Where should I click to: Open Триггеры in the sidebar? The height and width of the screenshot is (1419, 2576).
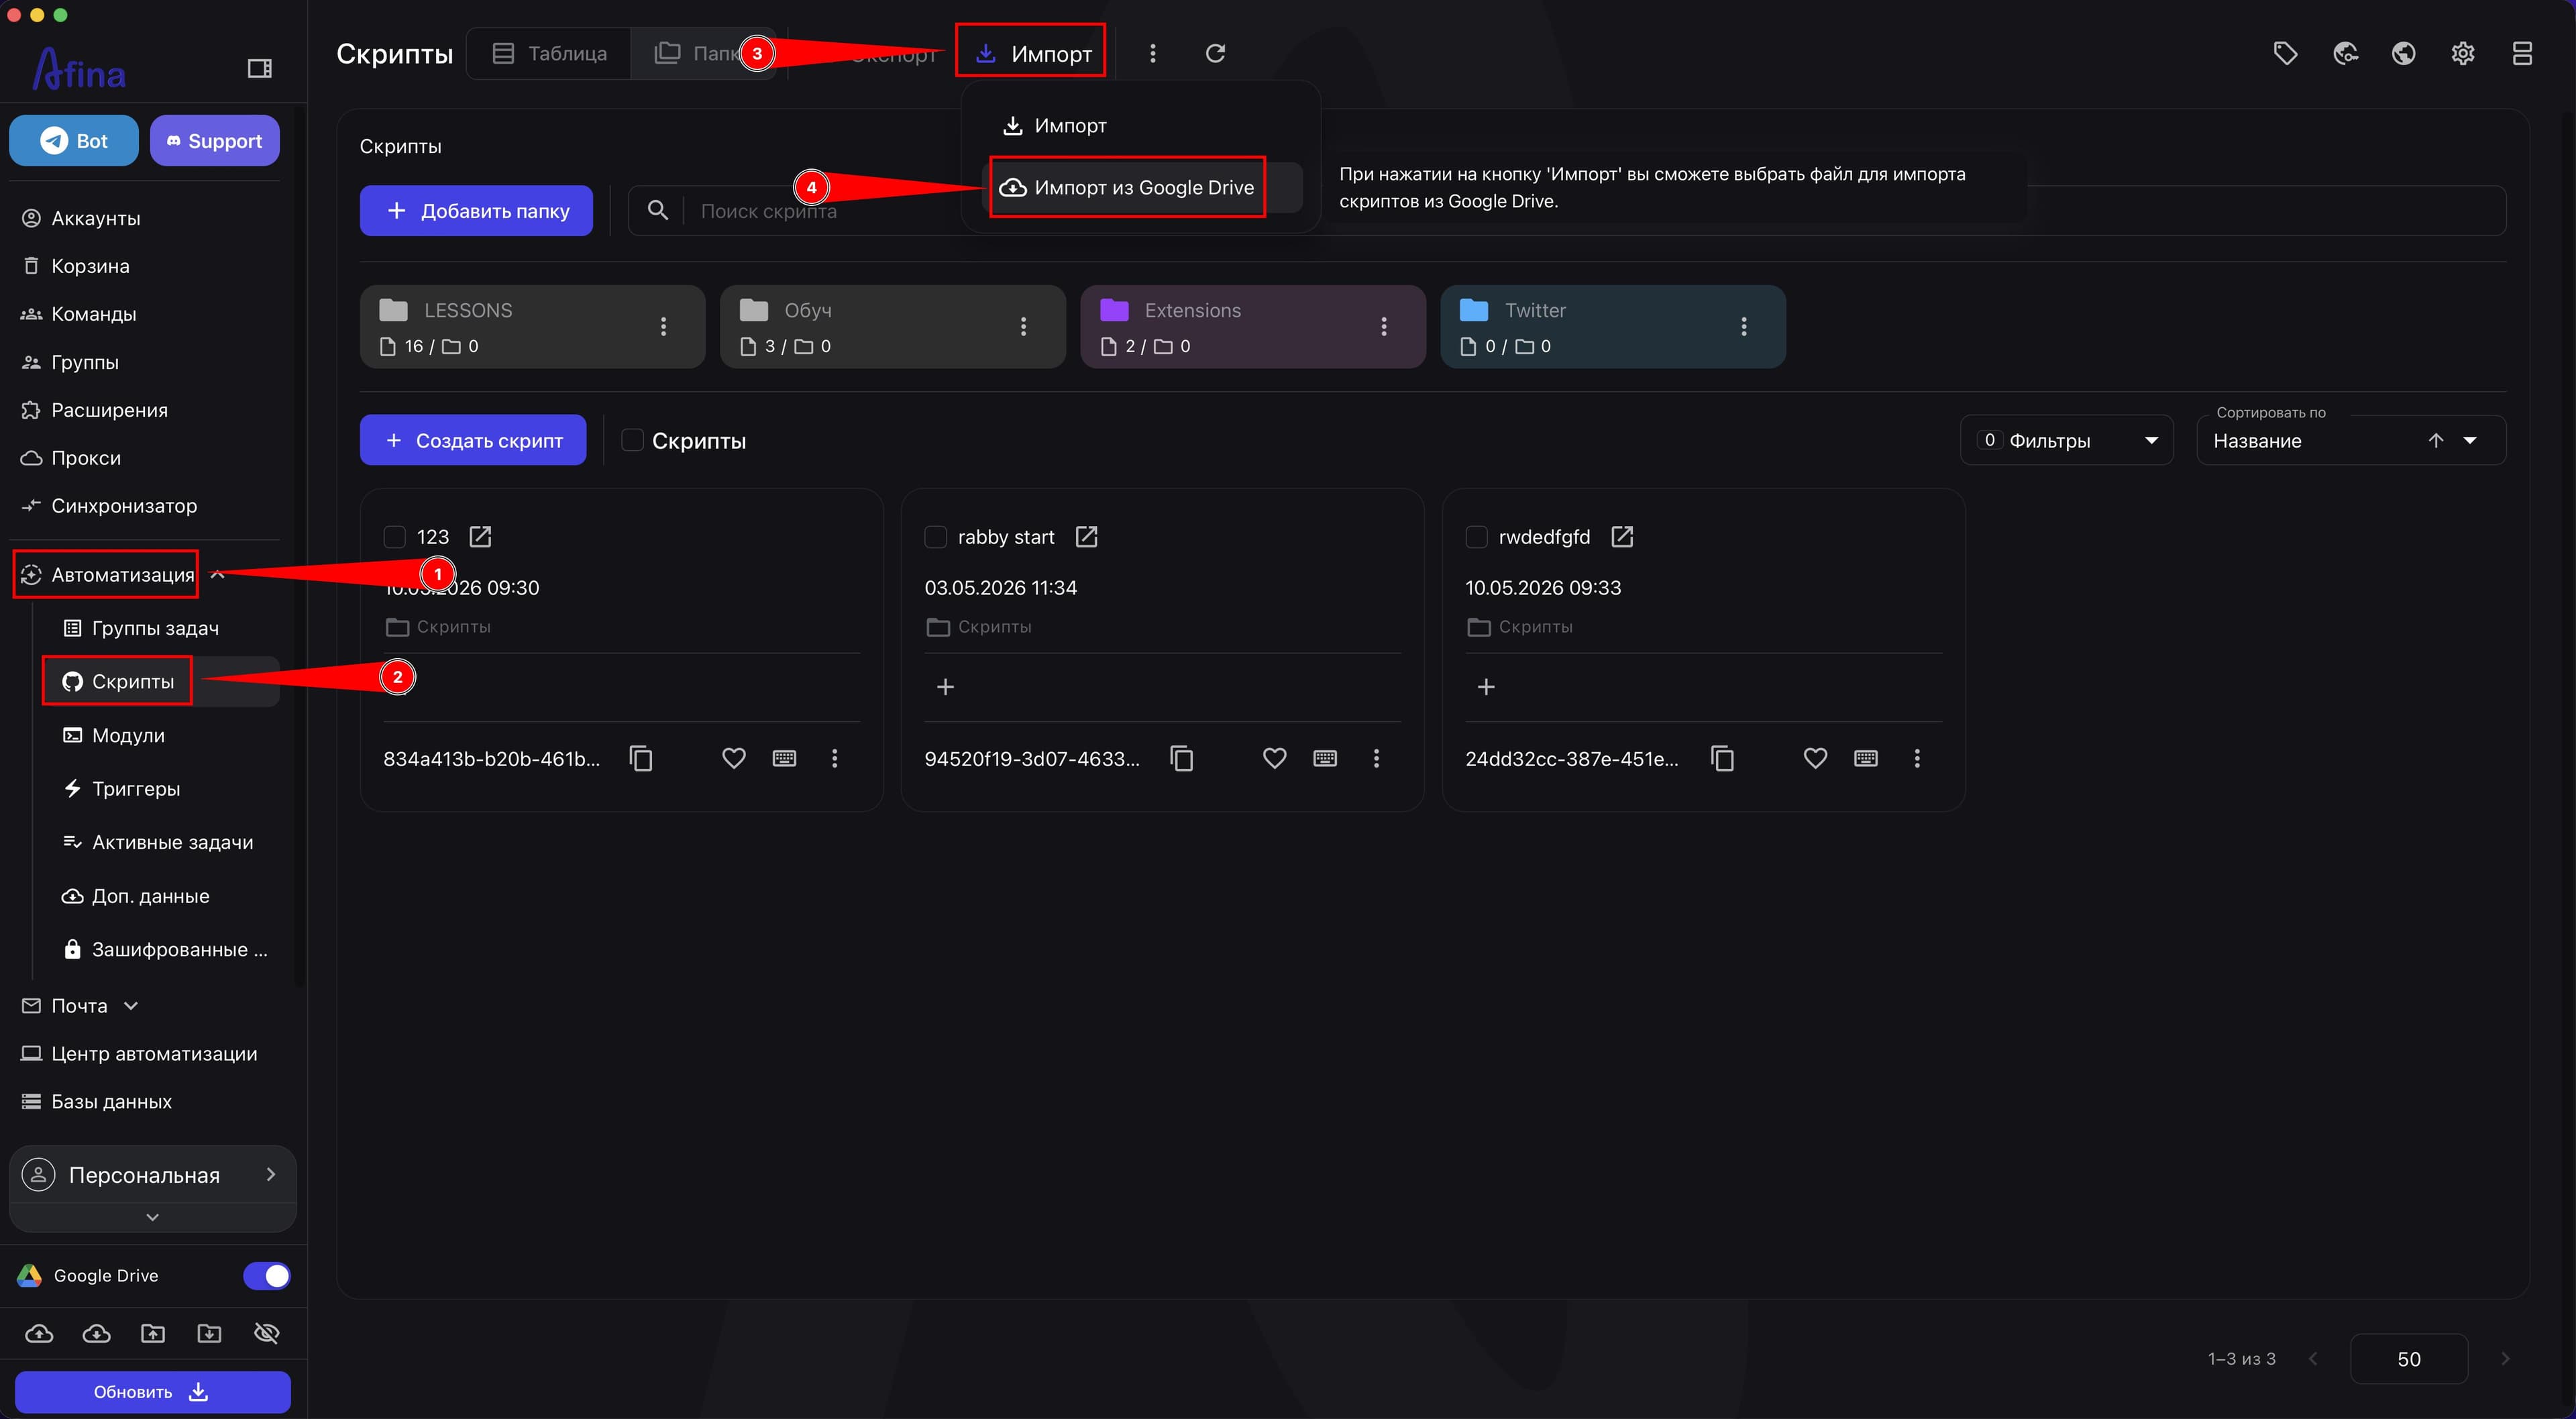click(136, 789)
